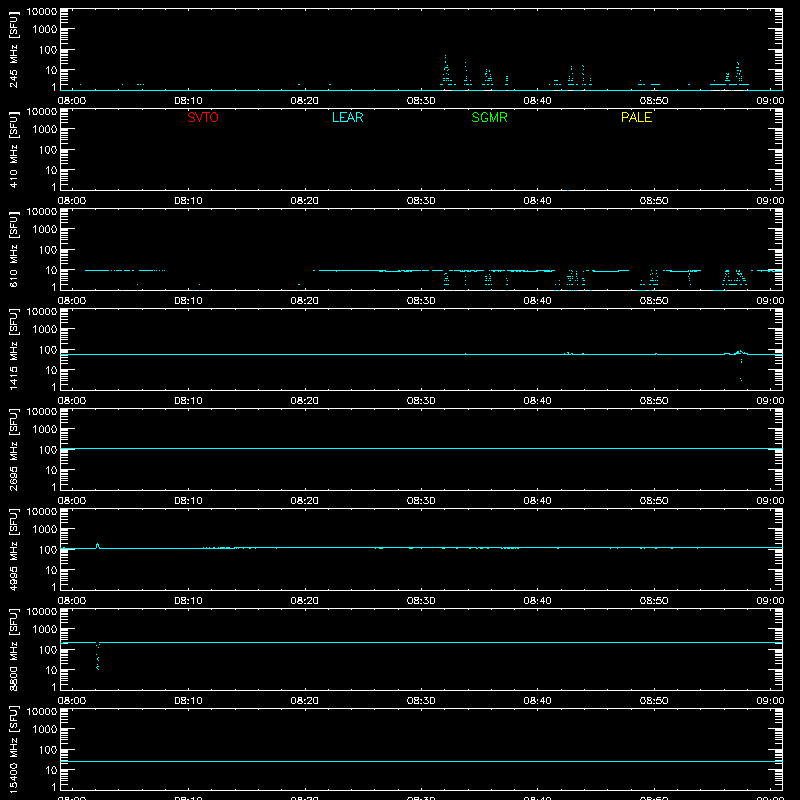Viewport: 800px width, 800px height.
Task: Click 08:10 tick under the 245 MHz panel
Action: click(x=188, y=101)
